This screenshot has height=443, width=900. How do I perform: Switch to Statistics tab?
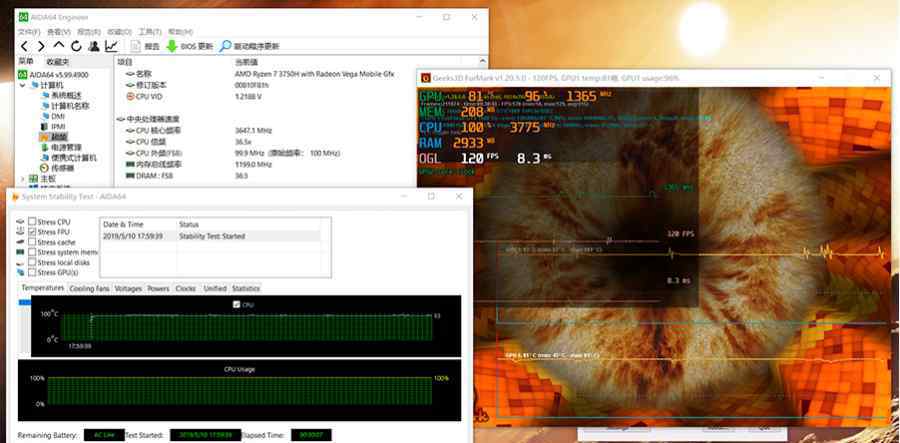[246, 289]
